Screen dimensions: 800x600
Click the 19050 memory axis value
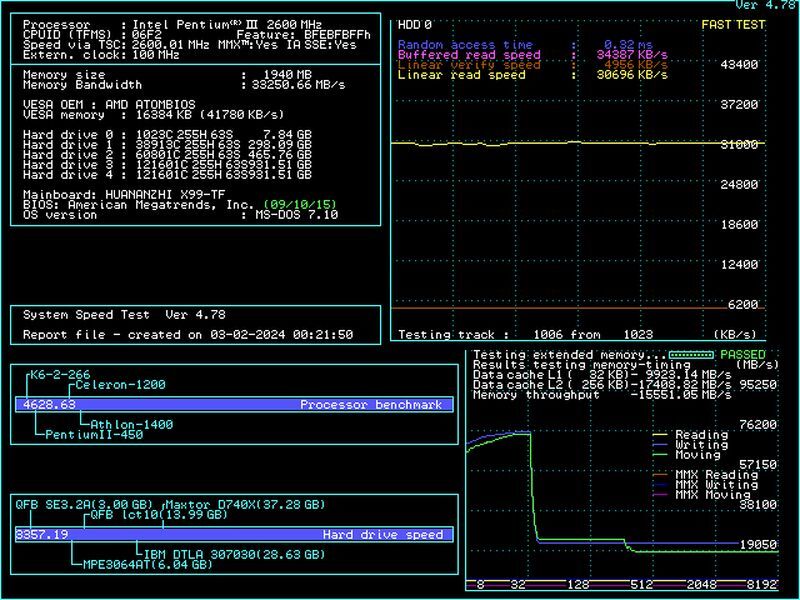758,545
